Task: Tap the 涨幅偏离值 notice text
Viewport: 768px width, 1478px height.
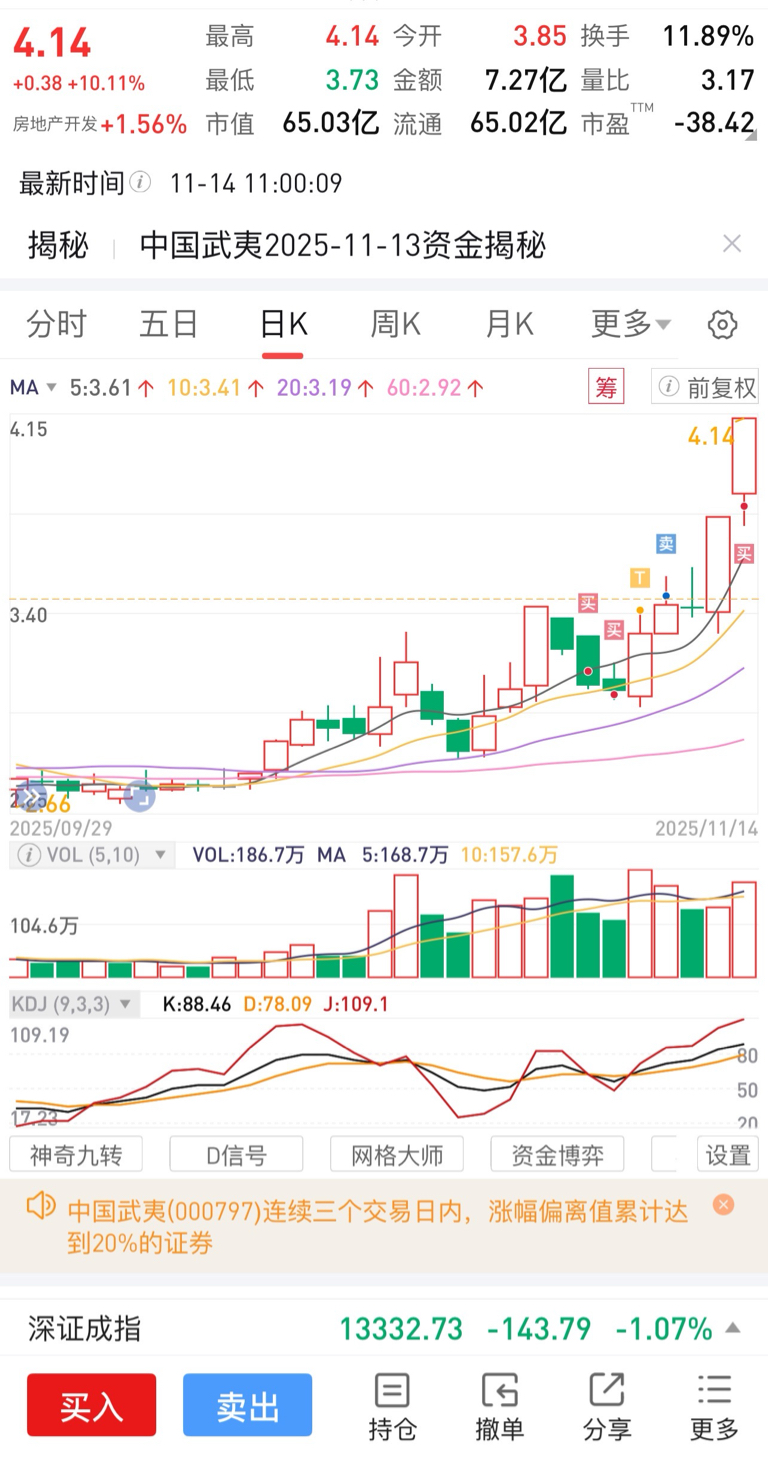Action: (378, 1227)
